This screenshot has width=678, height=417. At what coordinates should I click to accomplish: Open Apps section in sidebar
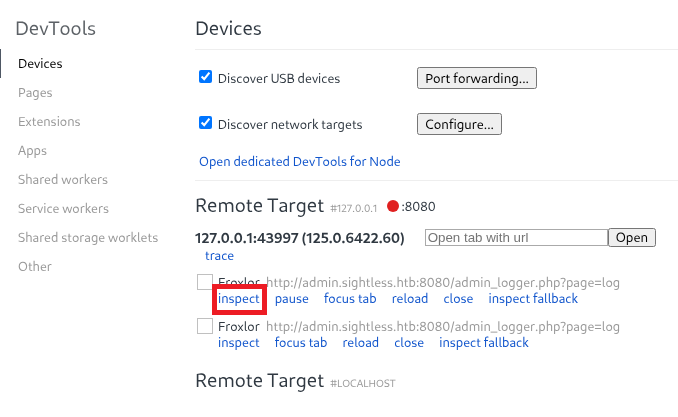(32, 151)
